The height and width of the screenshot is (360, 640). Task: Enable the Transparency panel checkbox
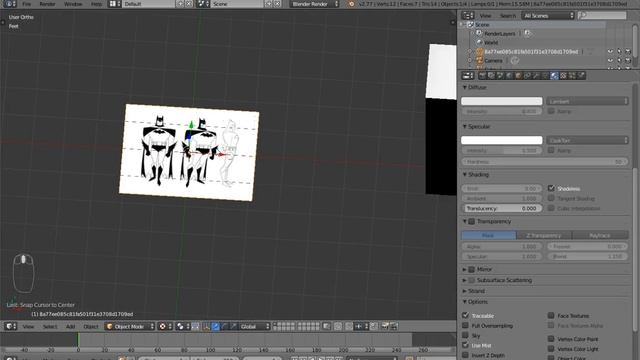click(x=471, y=222)
